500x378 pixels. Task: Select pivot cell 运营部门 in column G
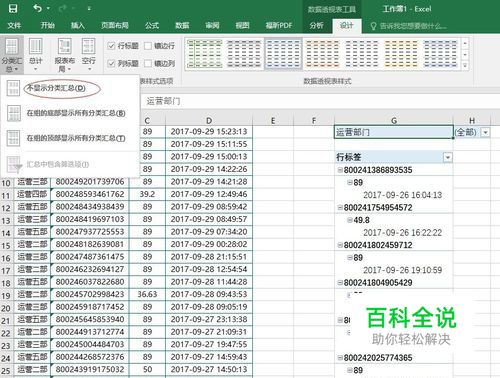[x=394, y=132]
